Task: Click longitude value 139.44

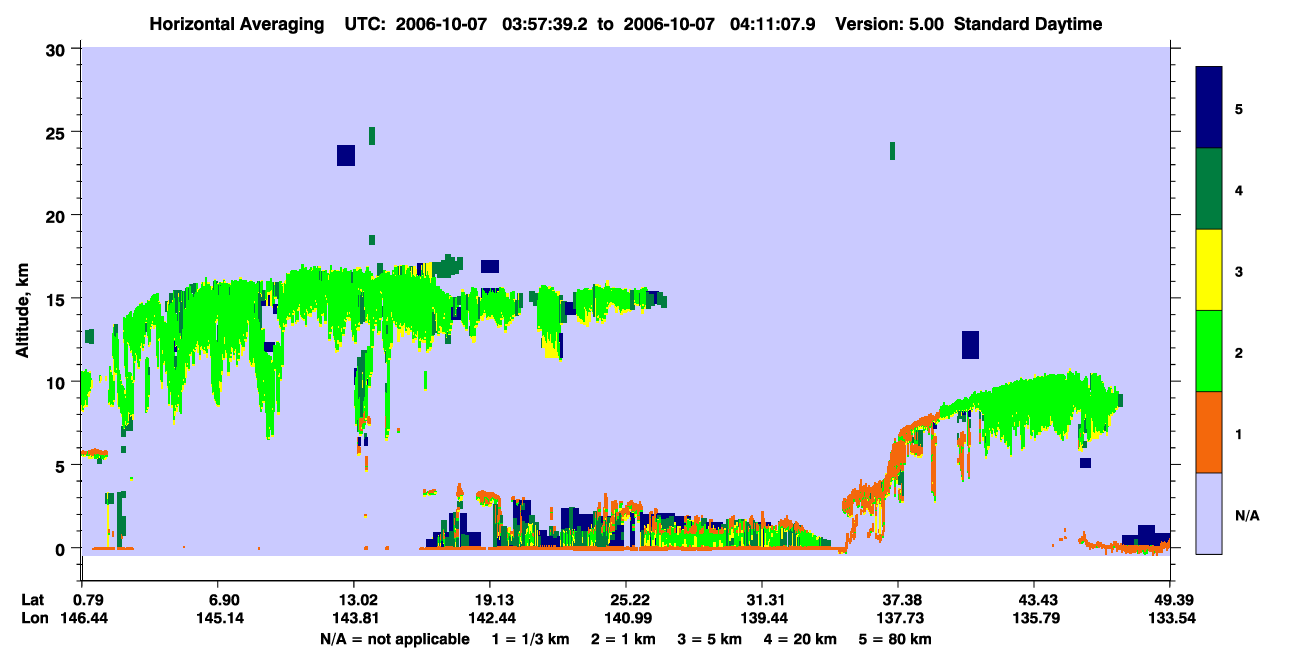Action: (762, 619)
